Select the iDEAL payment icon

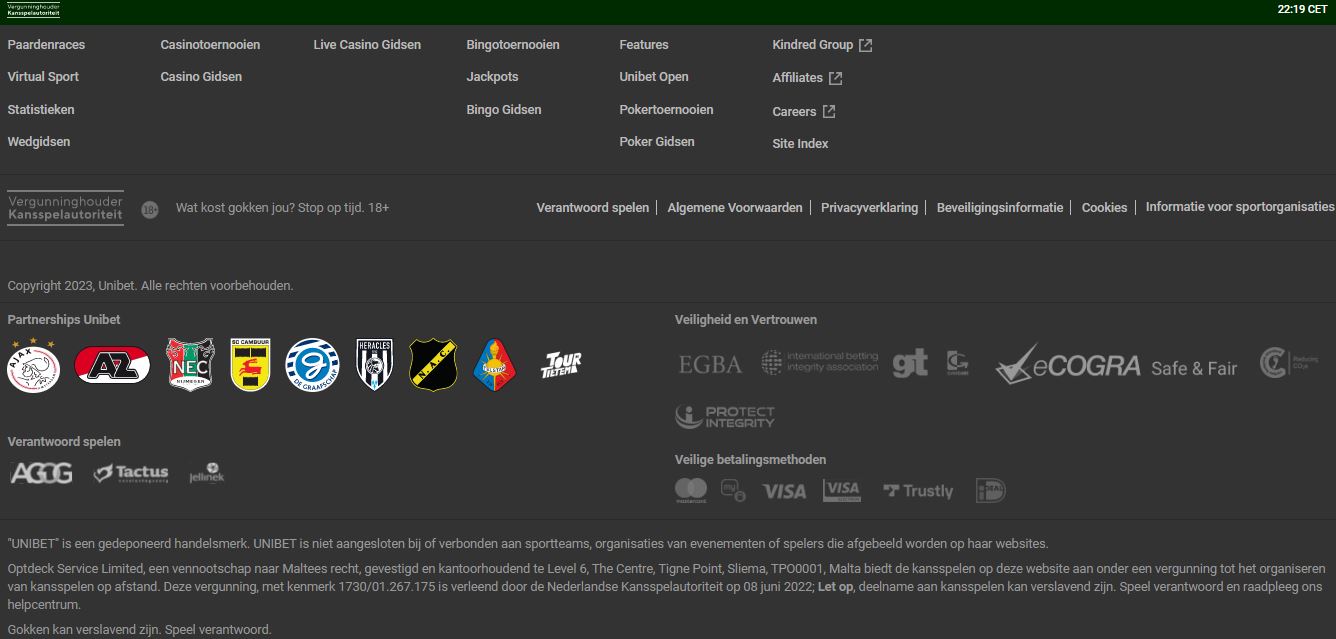tap(990, 491)
